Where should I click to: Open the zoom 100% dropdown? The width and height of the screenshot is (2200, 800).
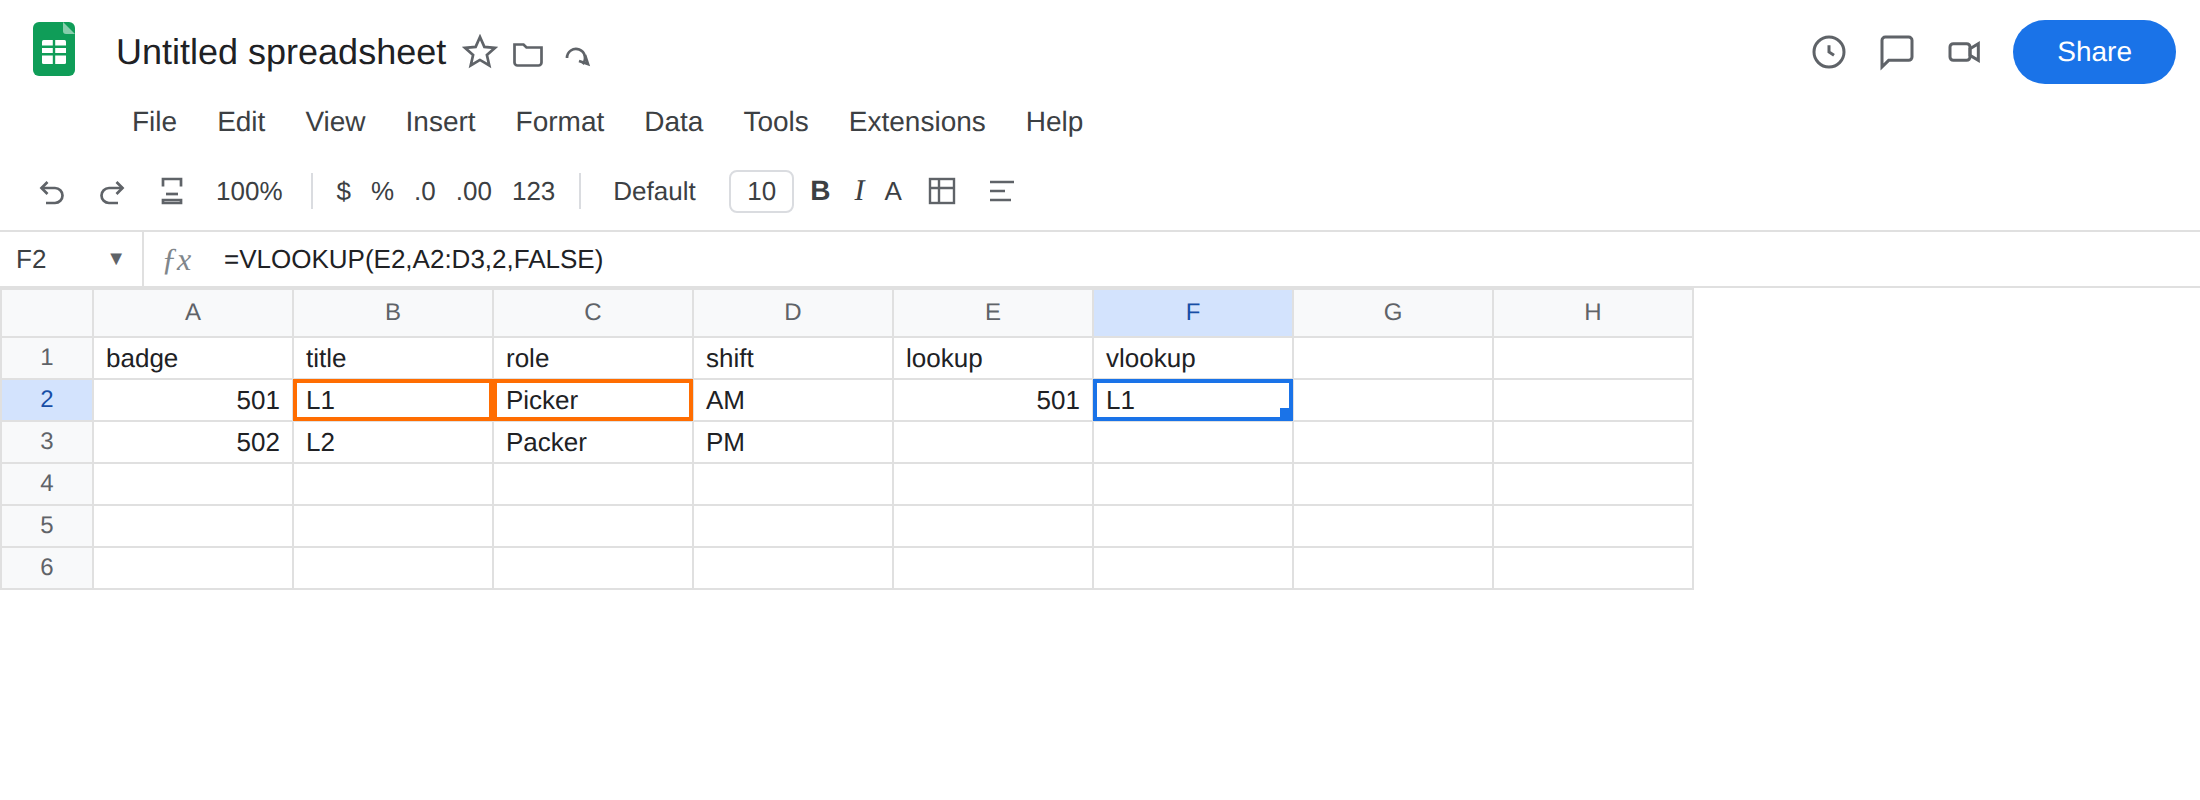click(x=249, y=191)
